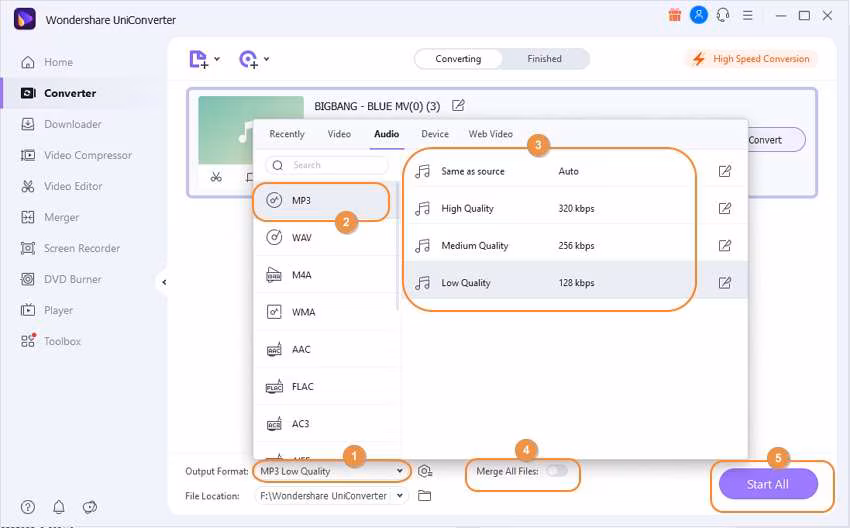
Task: Open the Video Editor
Action: coord(61,186)
